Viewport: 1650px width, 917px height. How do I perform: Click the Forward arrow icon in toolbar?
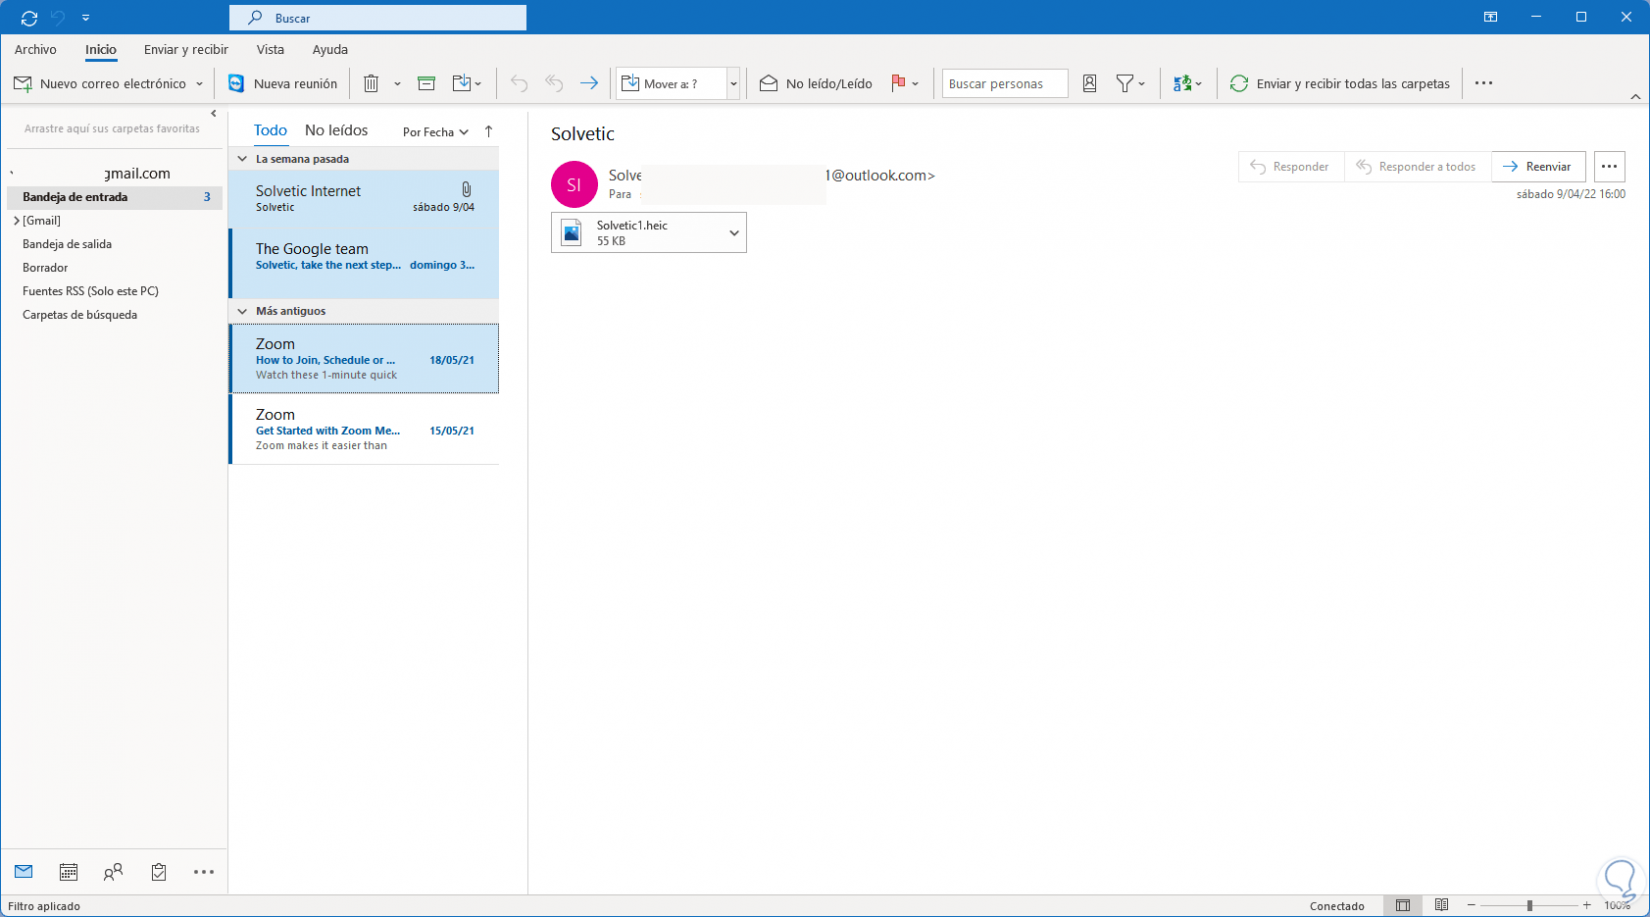(589, 84)
